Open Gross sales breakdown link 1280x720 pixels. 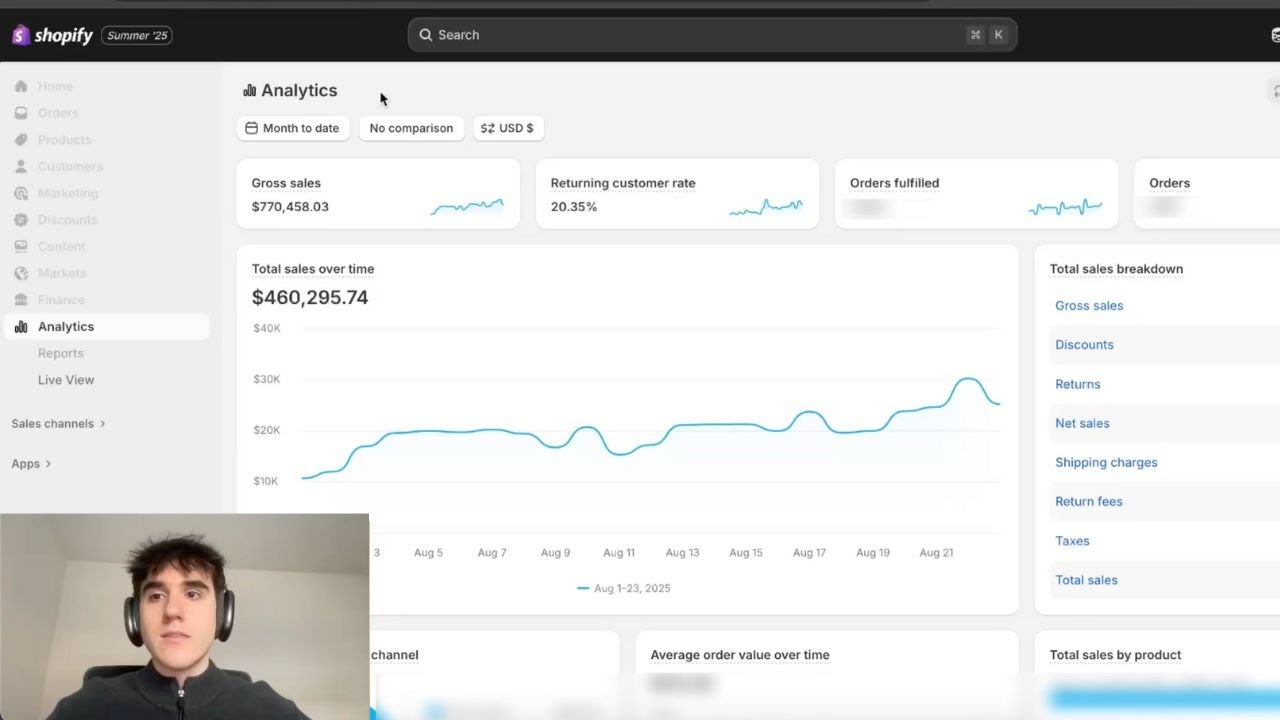coord(1089,306)
